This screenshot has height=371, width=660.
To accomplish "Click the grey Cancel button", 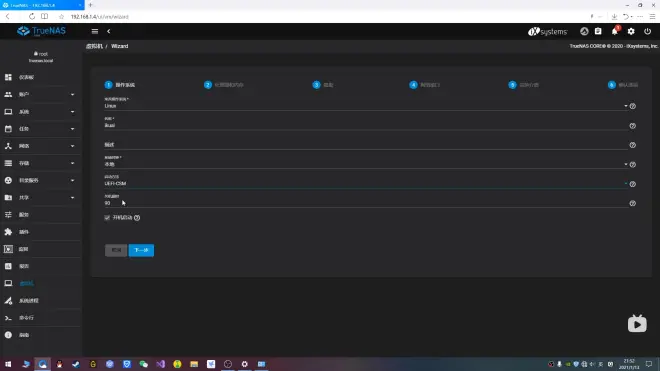I will [x=116, y=250].
